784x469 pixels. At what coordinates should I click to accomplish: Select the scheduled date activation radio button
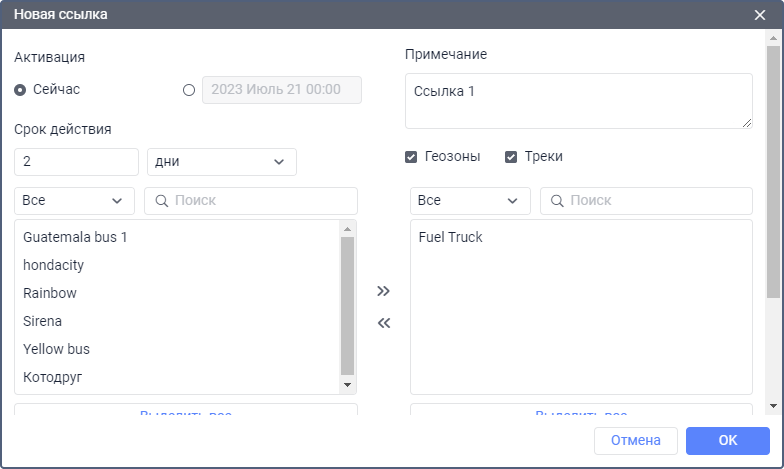(189, 90)
